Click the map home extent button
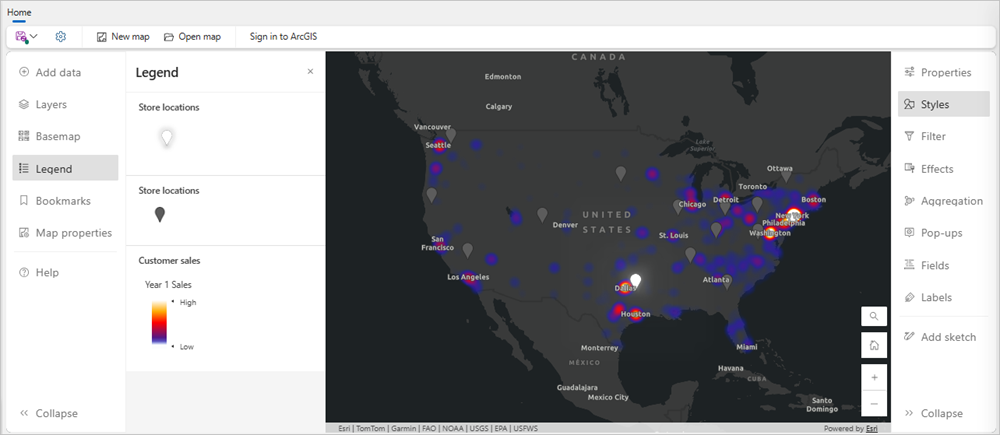This screenshot has width=1000, height=435. pyautogui.click(x=874, y=345)
